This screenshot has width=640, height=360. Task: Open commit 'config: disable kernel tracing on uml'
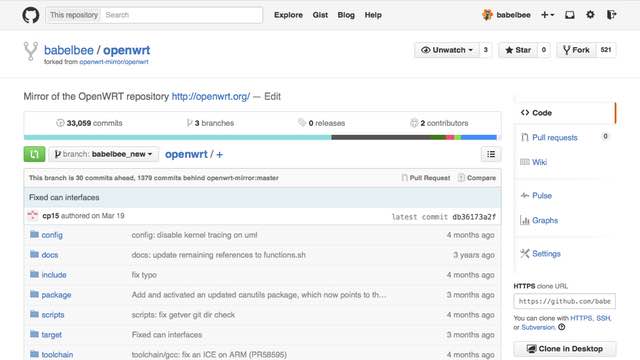[194, 235]
